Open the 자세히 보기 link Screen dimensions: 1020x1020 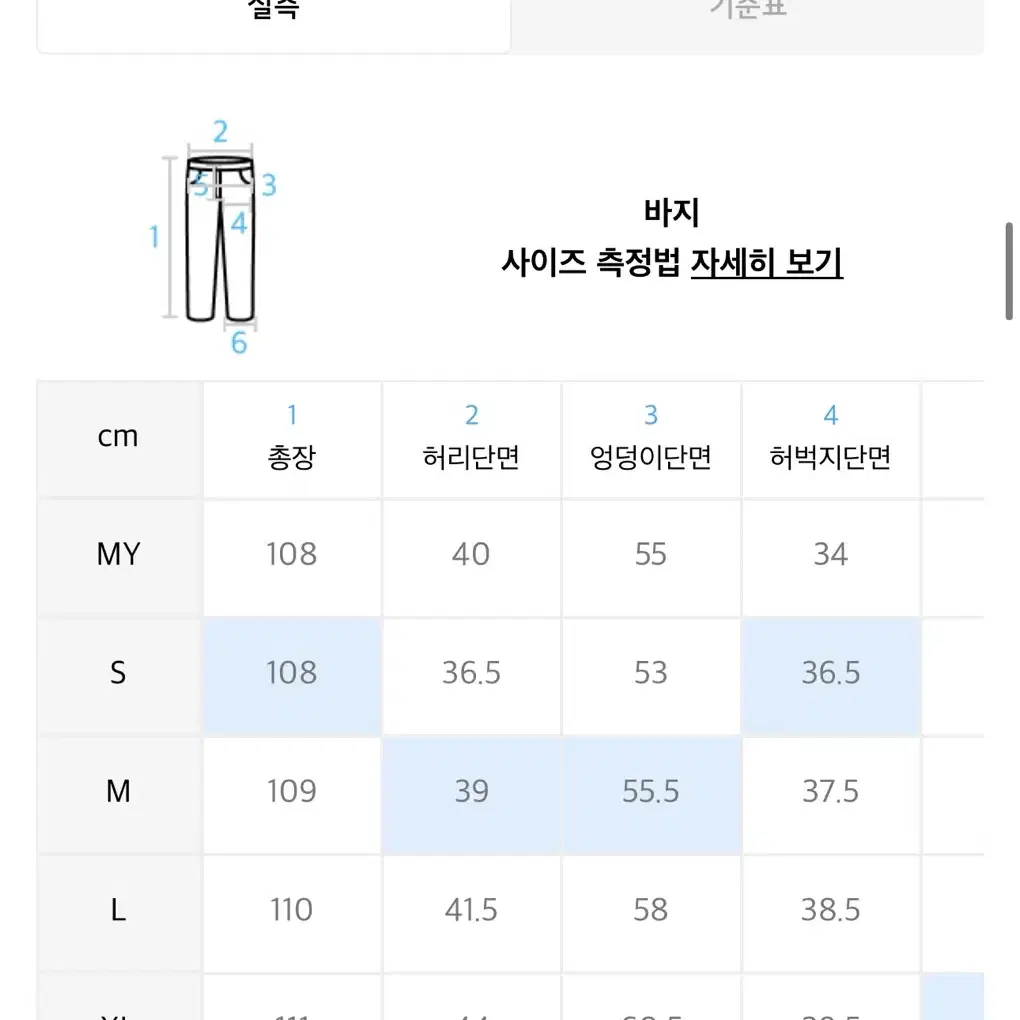(766, 263)
